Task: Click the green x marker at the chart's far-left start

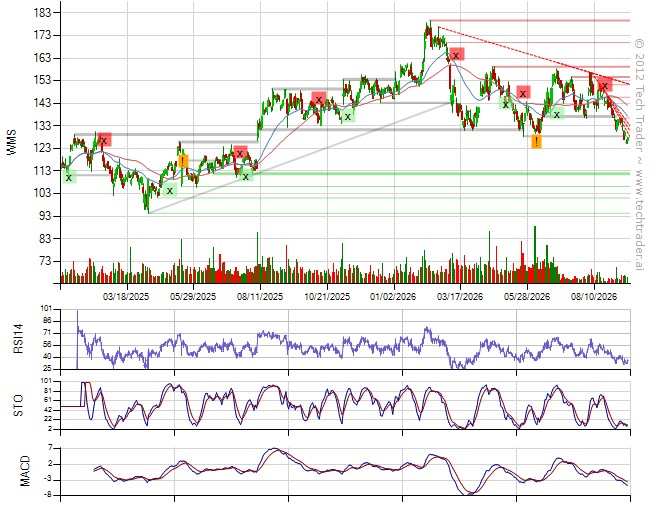Action: (69, 178)
